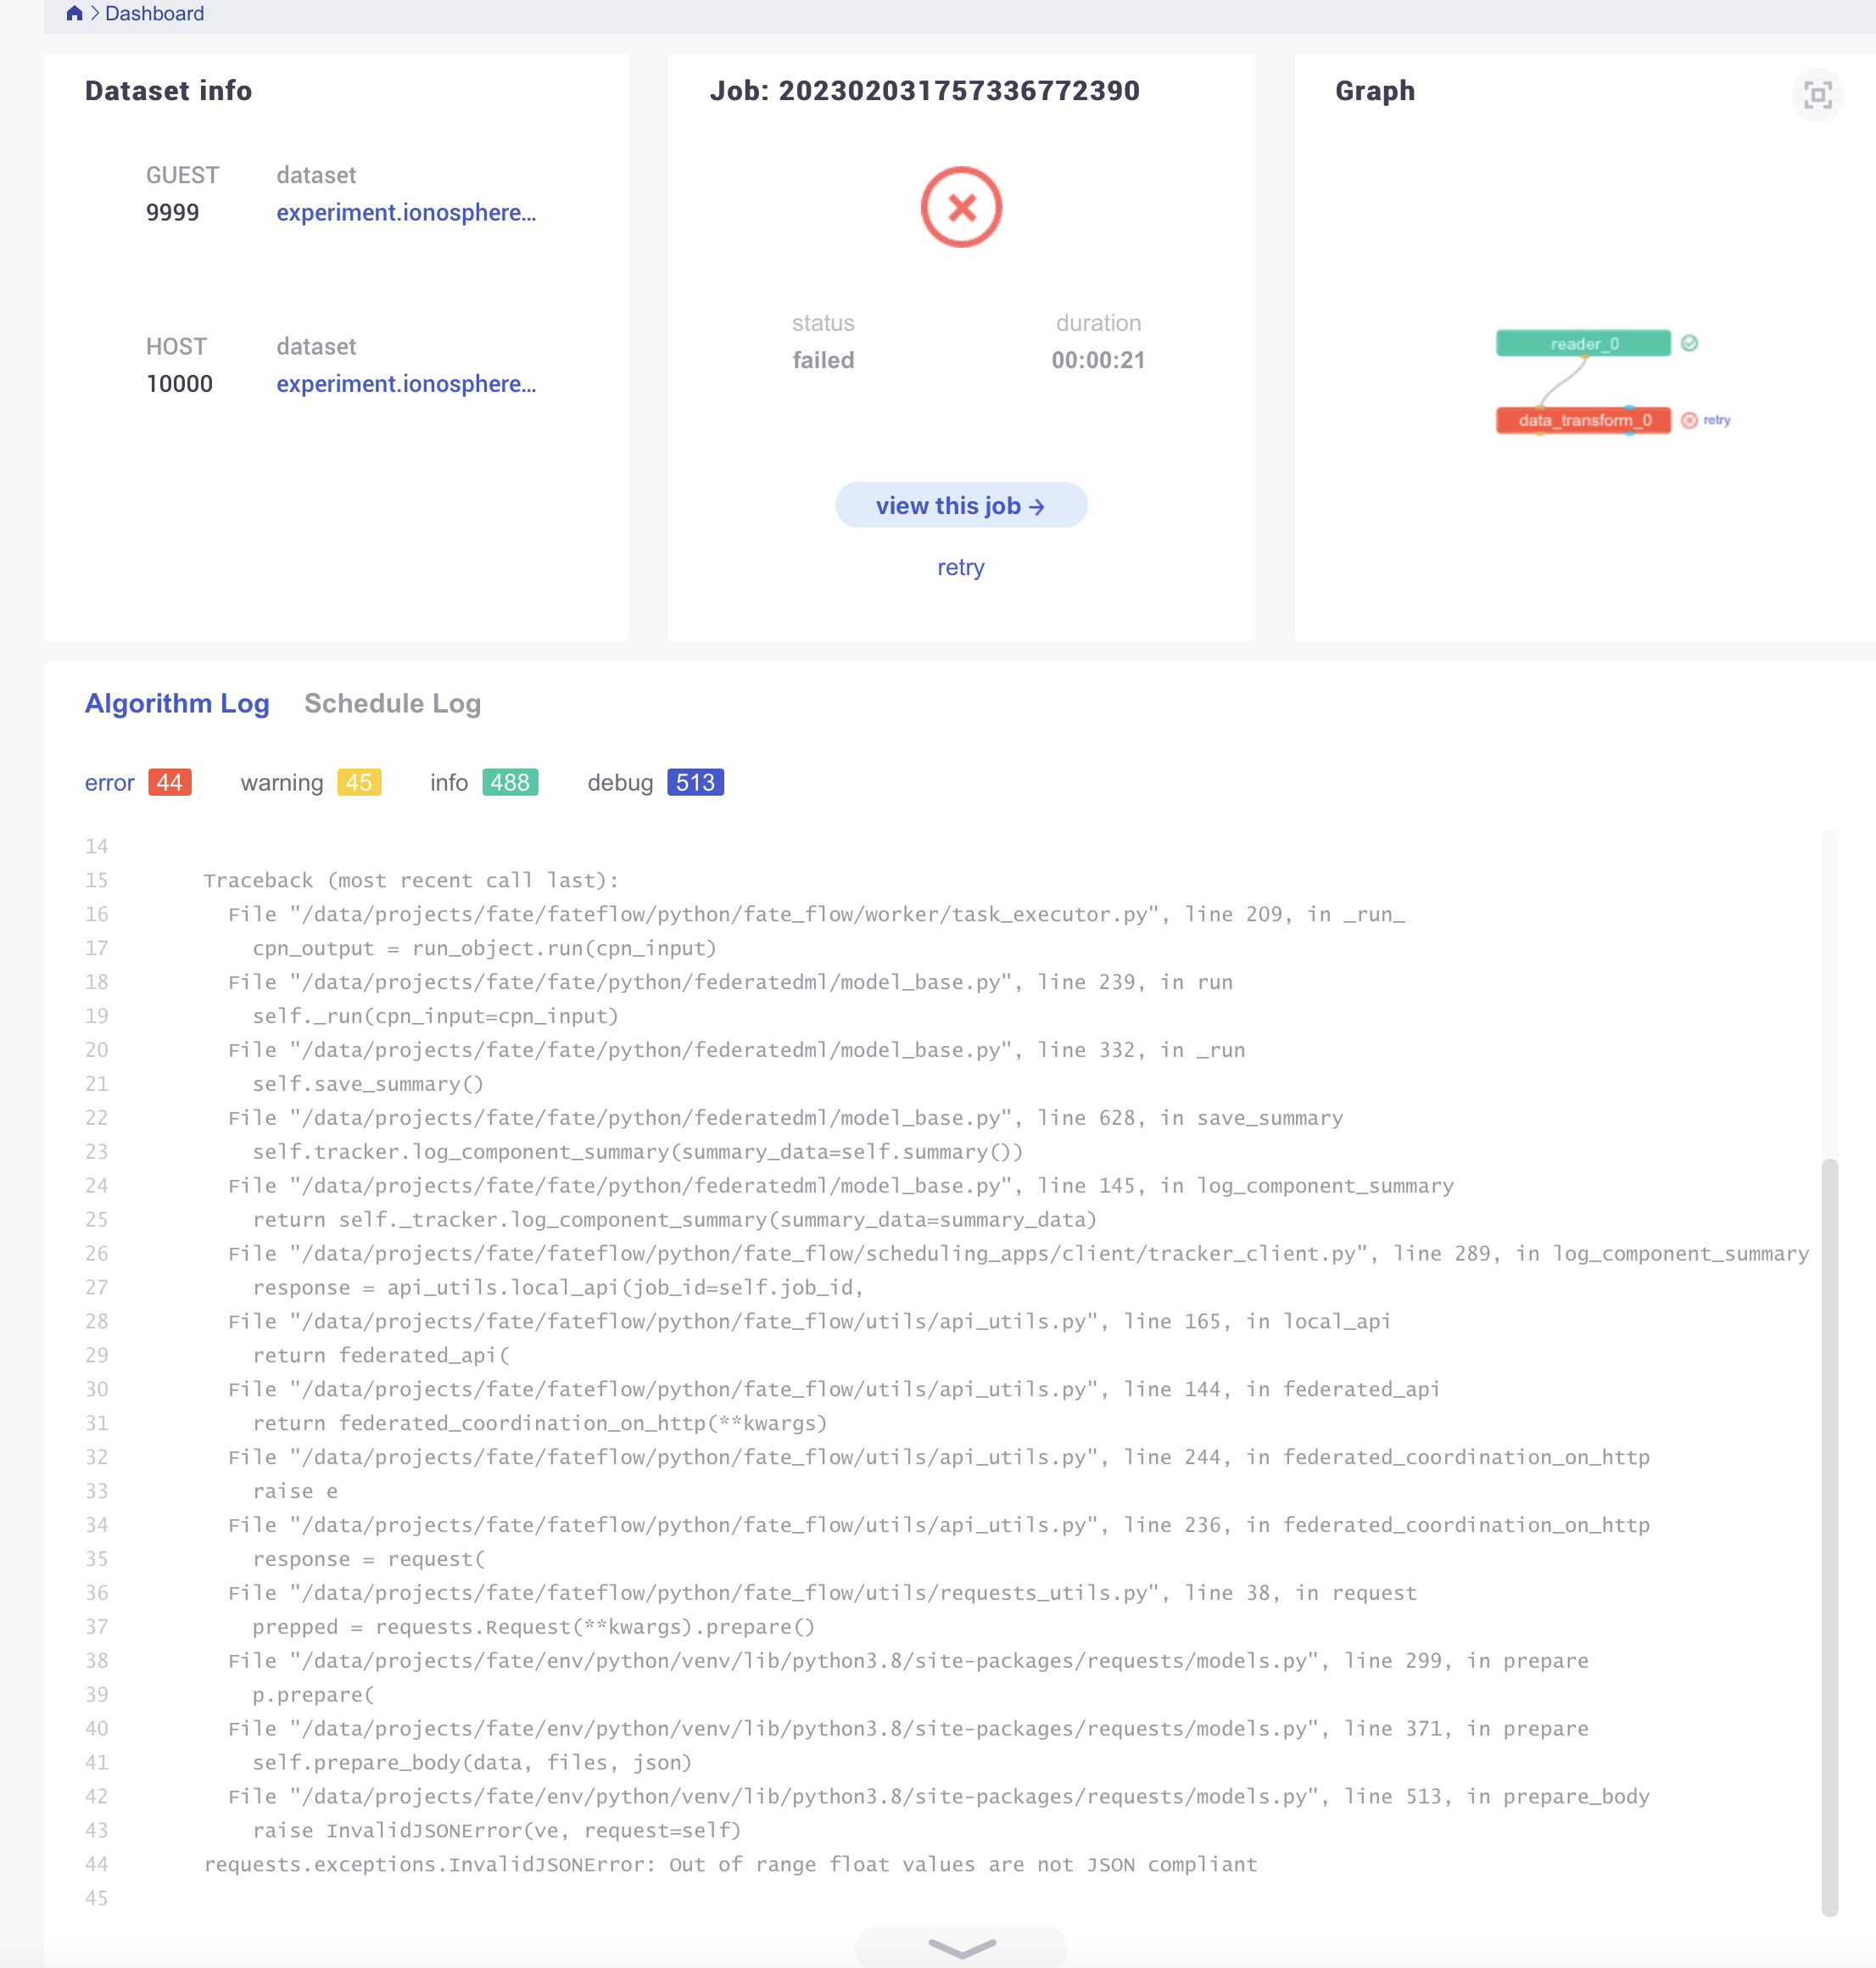Retry the data_transform_0 component
This screenshot has height=1968, width=1876.
click(x=1717, y=421)
